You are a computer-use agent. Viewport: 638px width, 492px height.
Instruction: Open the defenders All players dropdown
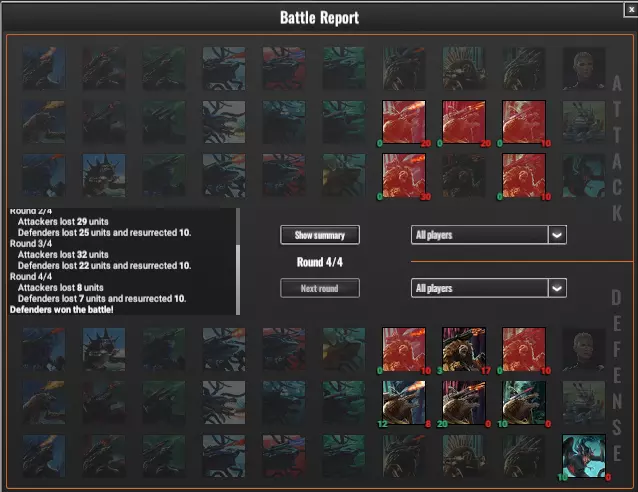click(x=489, y=288)
